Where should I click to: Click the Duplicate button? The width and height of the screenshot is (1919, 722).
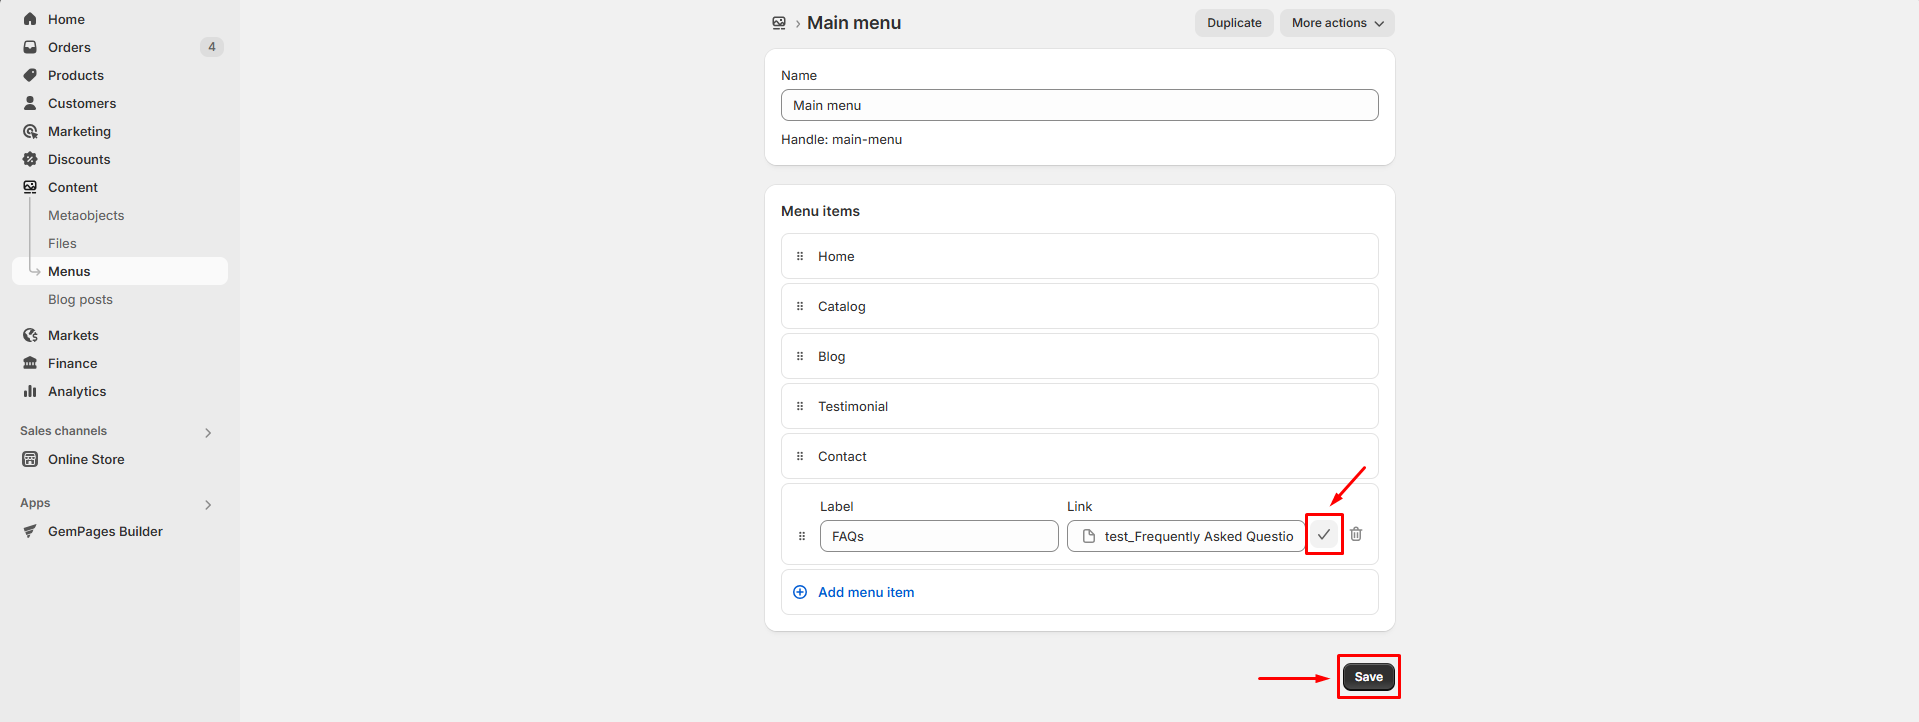(x=1233, y=23)
